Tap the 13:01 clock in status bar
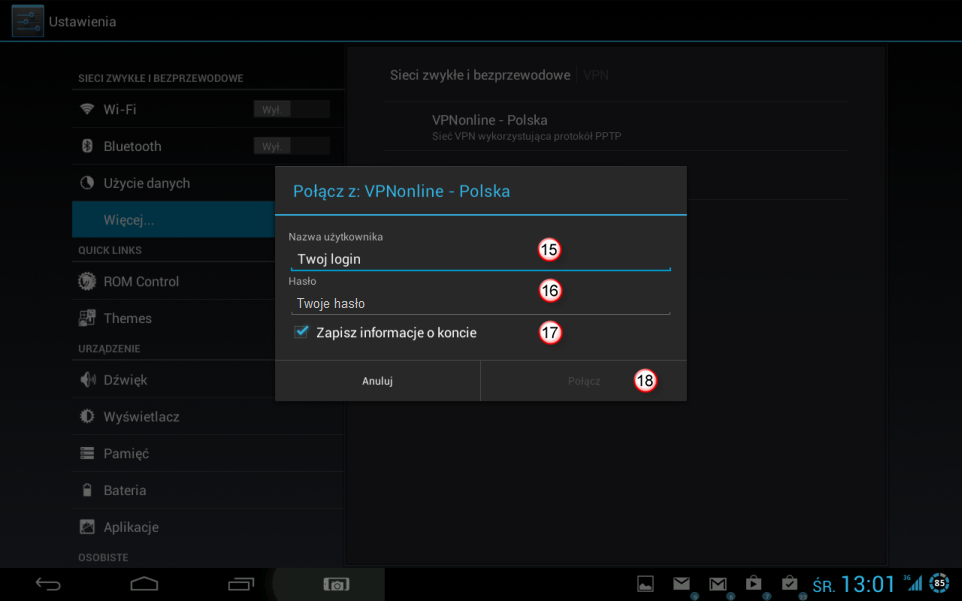 click(868, 584)
